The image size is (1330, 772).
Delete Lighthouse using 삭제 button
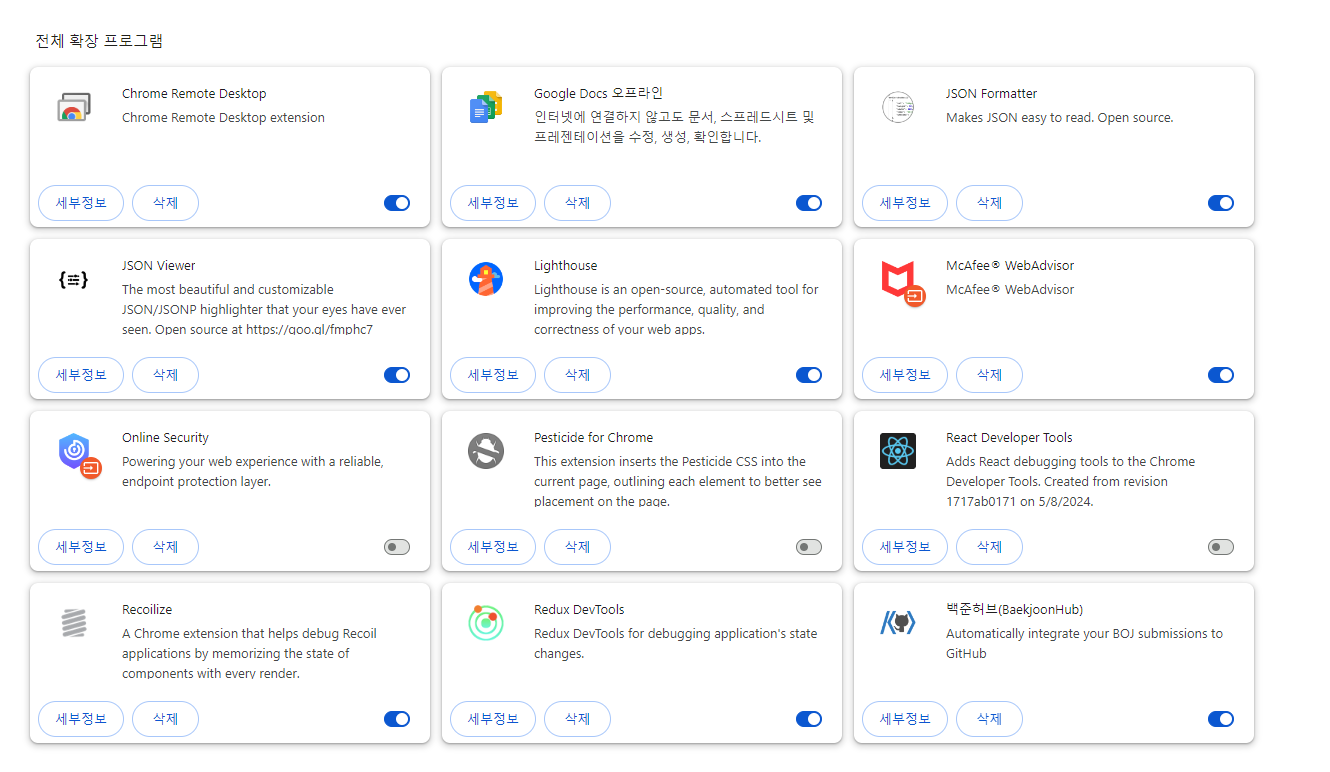point(577,375)
